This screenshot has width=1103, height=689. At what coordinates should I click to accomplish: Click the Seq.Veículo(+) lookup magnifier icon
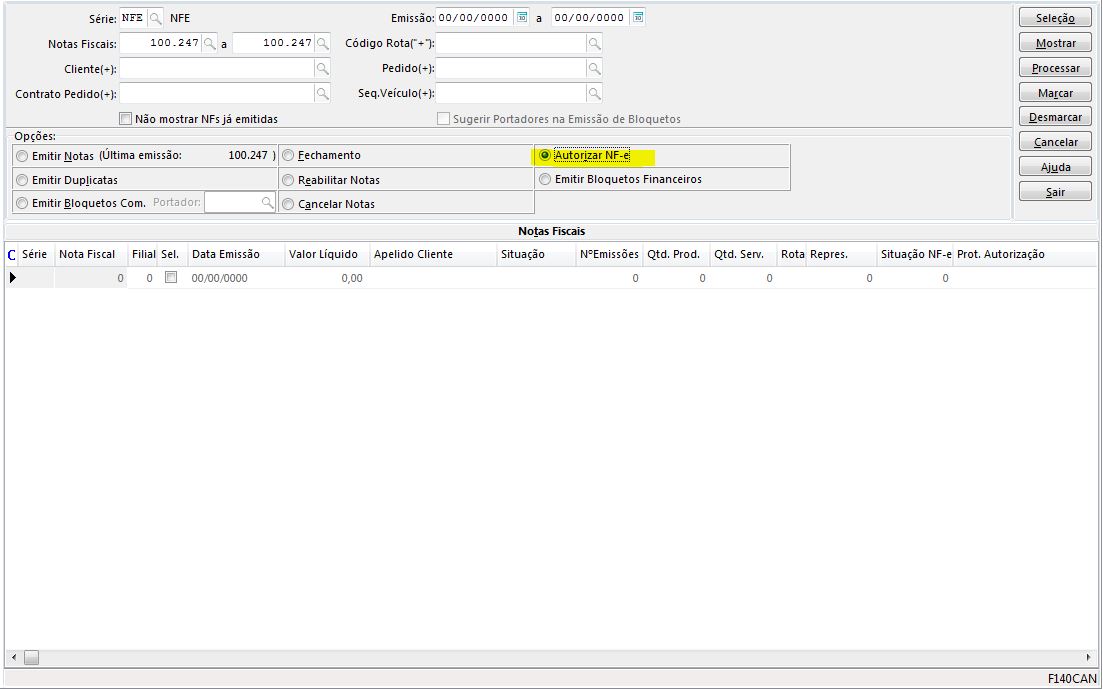pyautogui.click(x=594, y=94)
